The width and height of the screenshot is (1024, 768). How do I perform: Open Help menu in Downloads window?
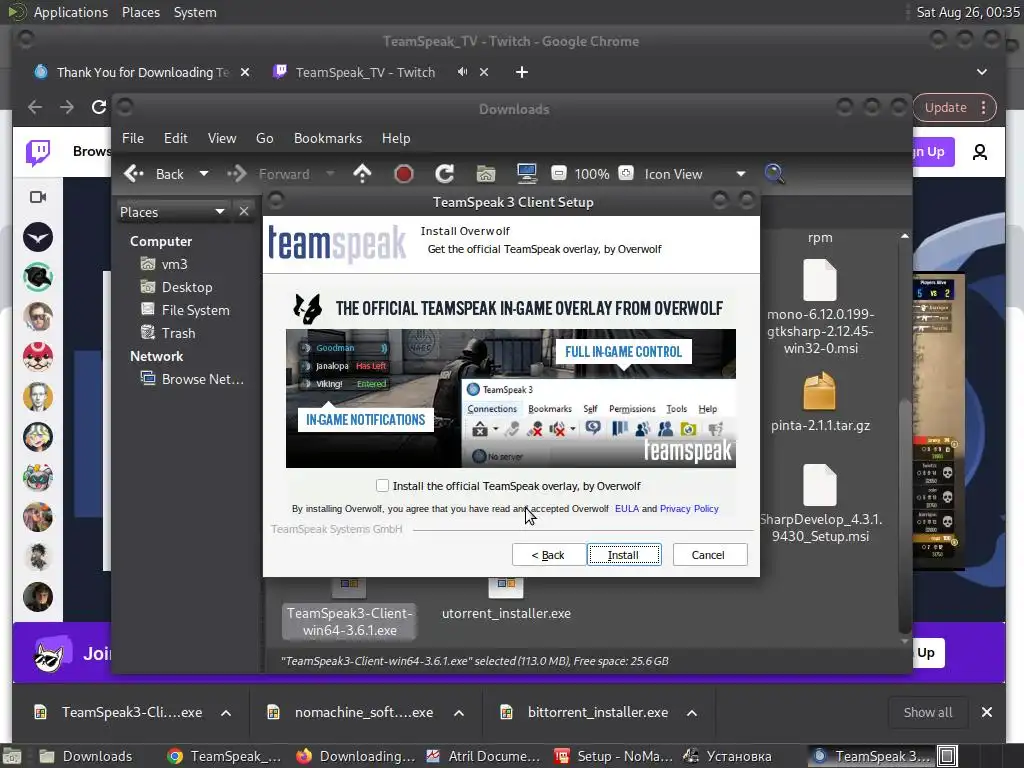396,138
